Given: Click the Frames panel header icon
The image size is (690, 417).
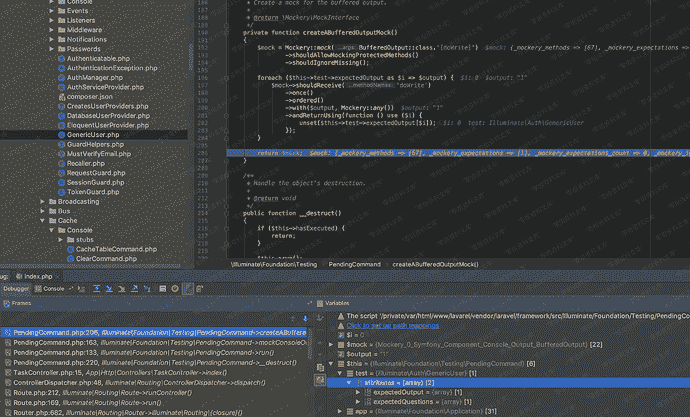Looking at the screenshot, I should pyautogui.click(x=5, y=302).
